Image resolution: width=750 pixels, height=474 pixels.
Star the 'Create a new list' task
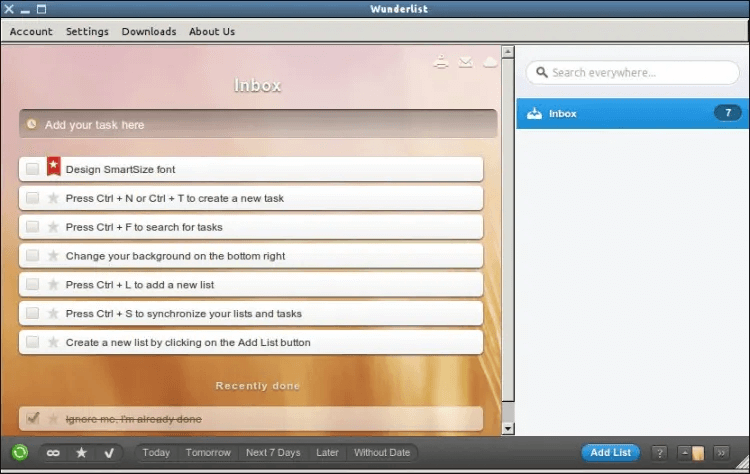point(53,342)
